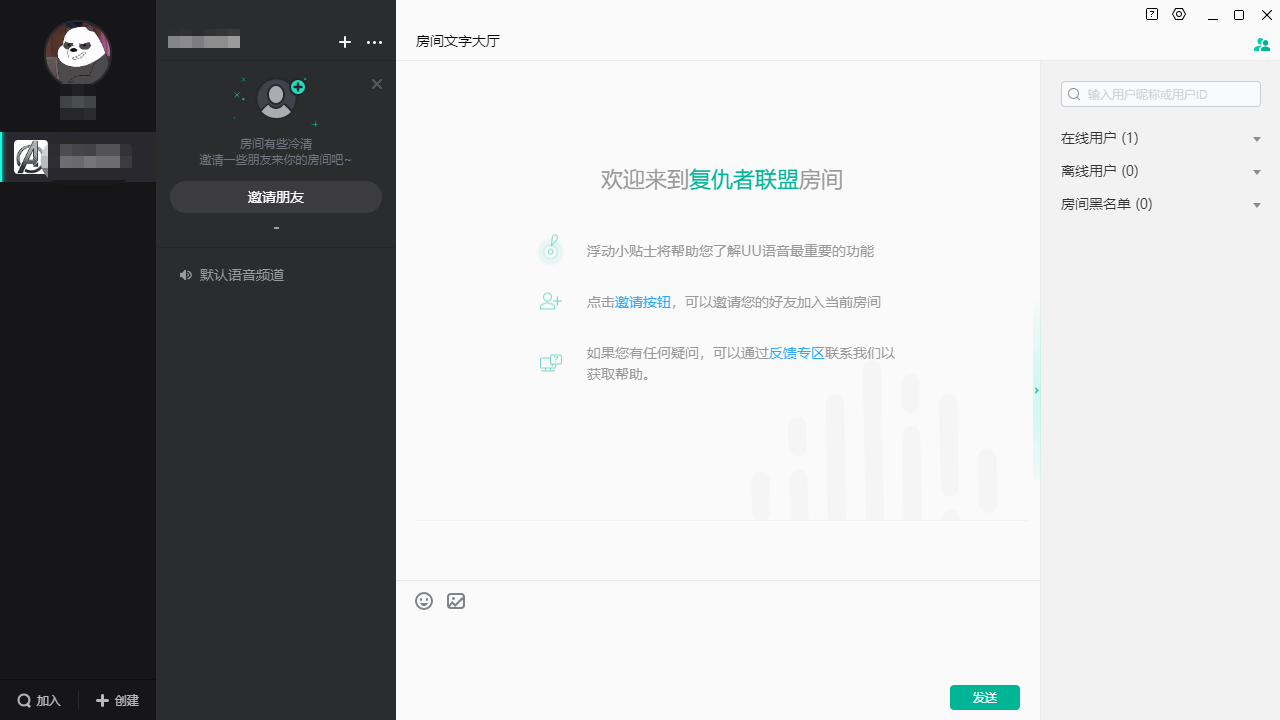This screenshot has width=1280, height=720.
Task: Follow the 反馈专区 link
Action: click(797, 353)
